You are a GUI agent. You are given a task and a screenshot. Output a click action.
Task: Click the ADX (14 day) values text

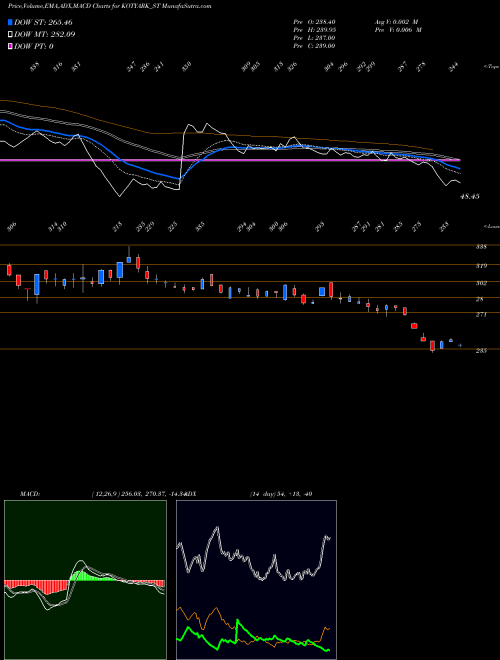click(281, 494)
